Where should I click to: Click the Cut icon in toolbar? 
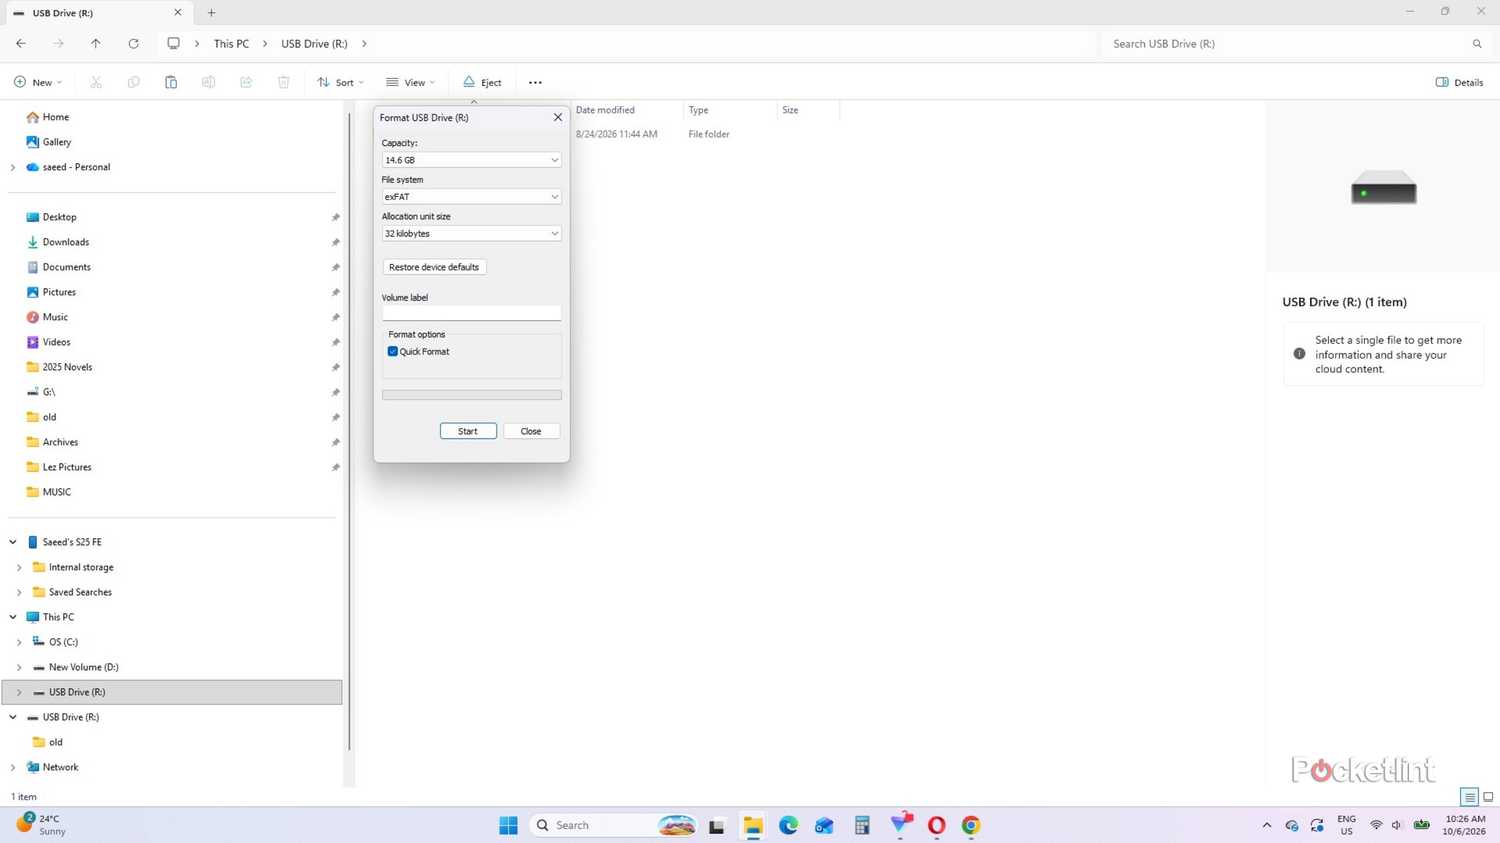pyautogui.click(x=96, y=82)
